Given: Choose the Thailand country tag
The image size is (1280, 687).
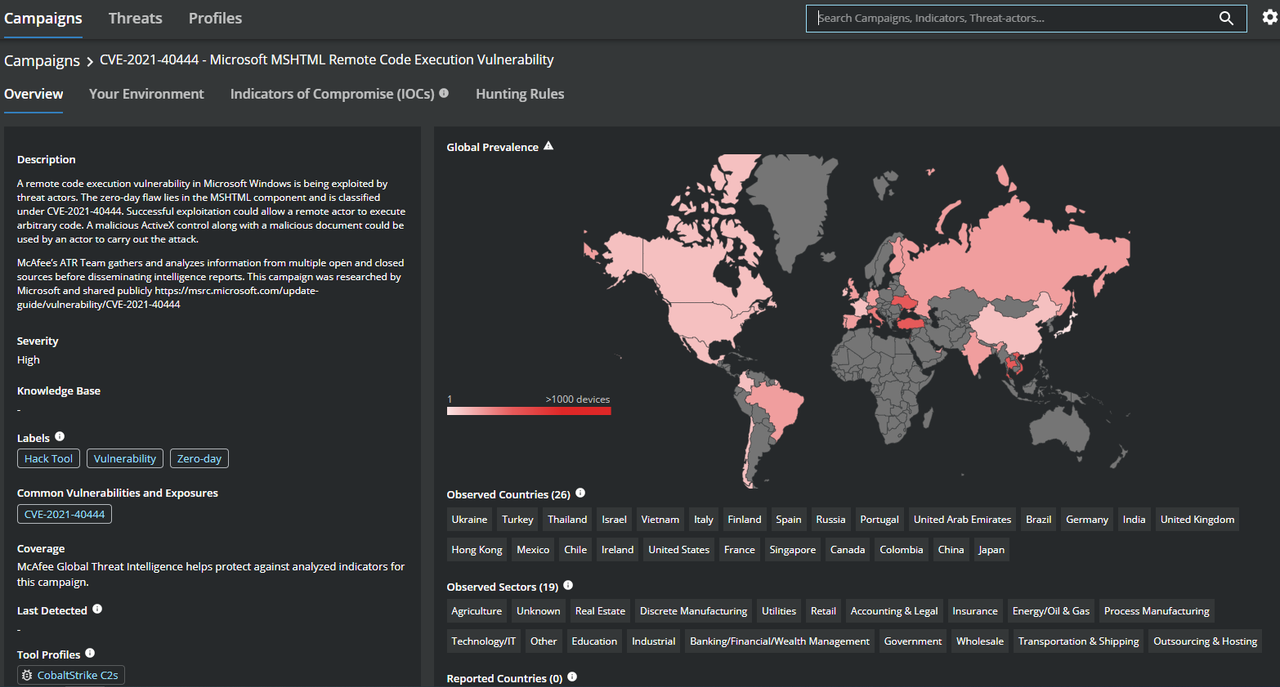Looking at the screenshot, I should 567,520.
